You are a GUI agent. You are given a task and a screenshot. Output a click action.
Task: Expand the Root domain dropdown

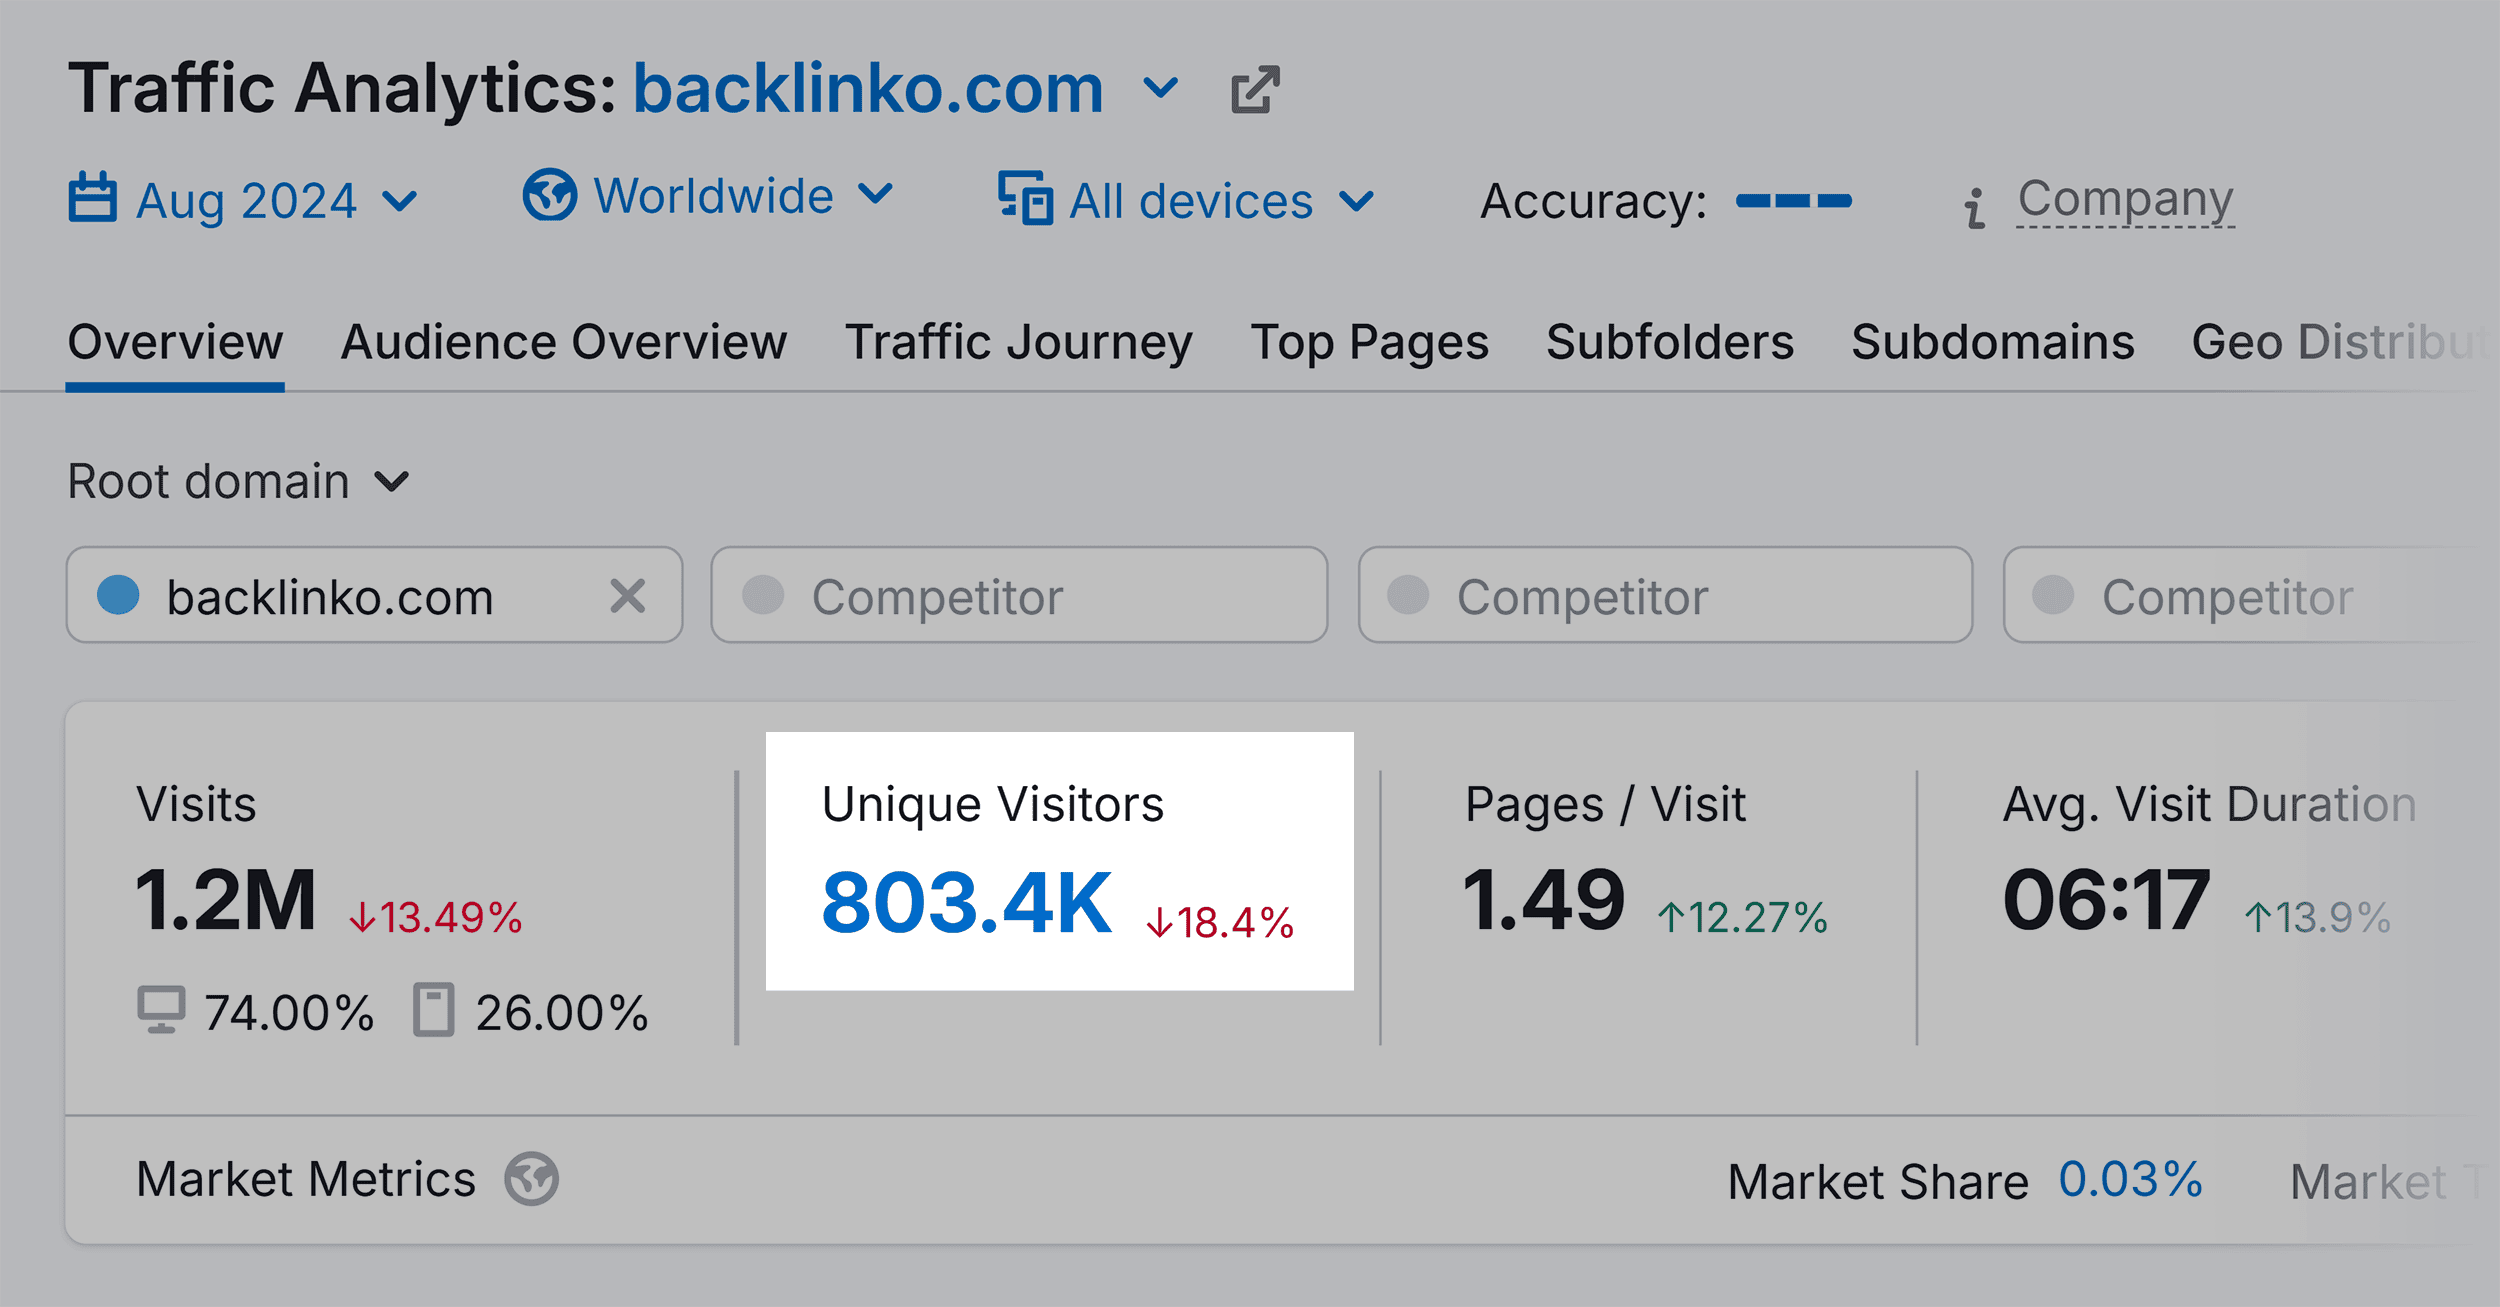click(239, 481)
